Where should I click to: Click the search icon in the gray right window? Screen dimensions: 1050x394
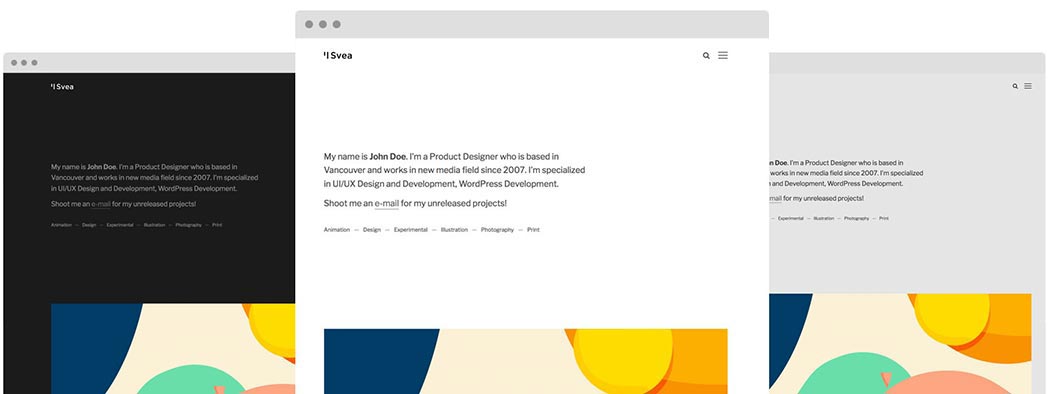1015,86
